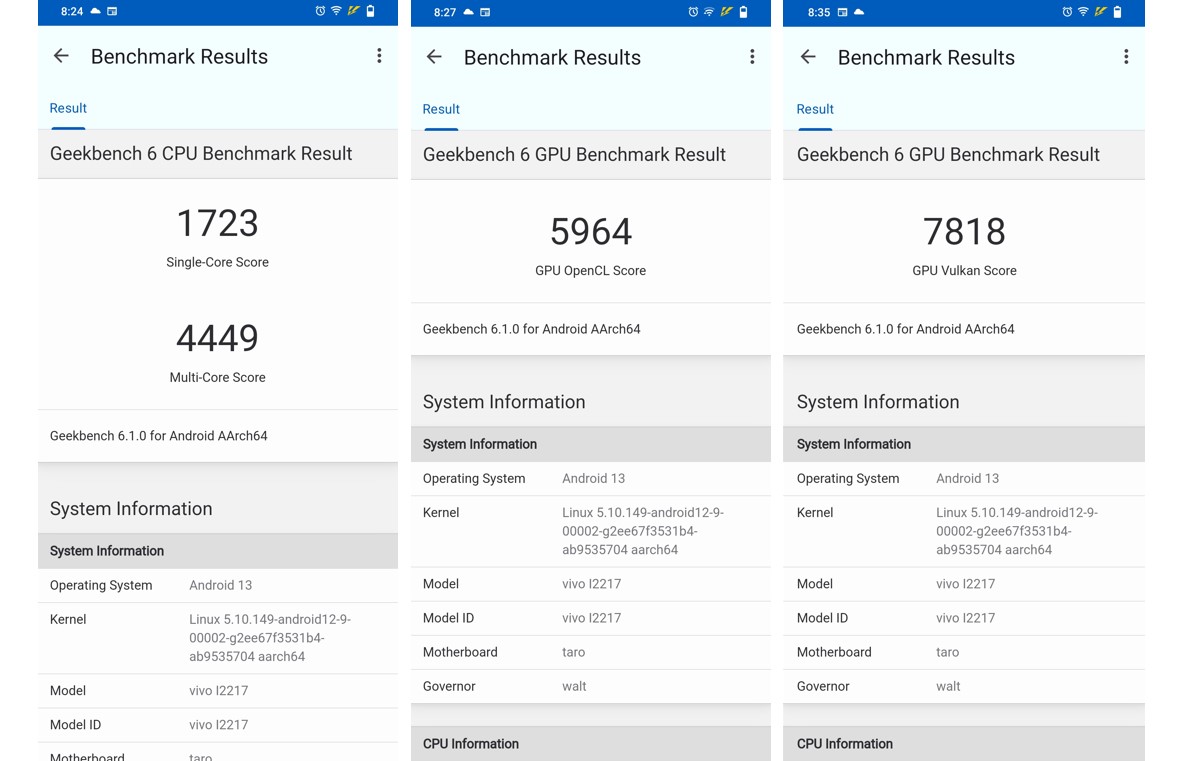
Task: Tap Android 13 value on OpenCL screen
Action: coord(593,478)
